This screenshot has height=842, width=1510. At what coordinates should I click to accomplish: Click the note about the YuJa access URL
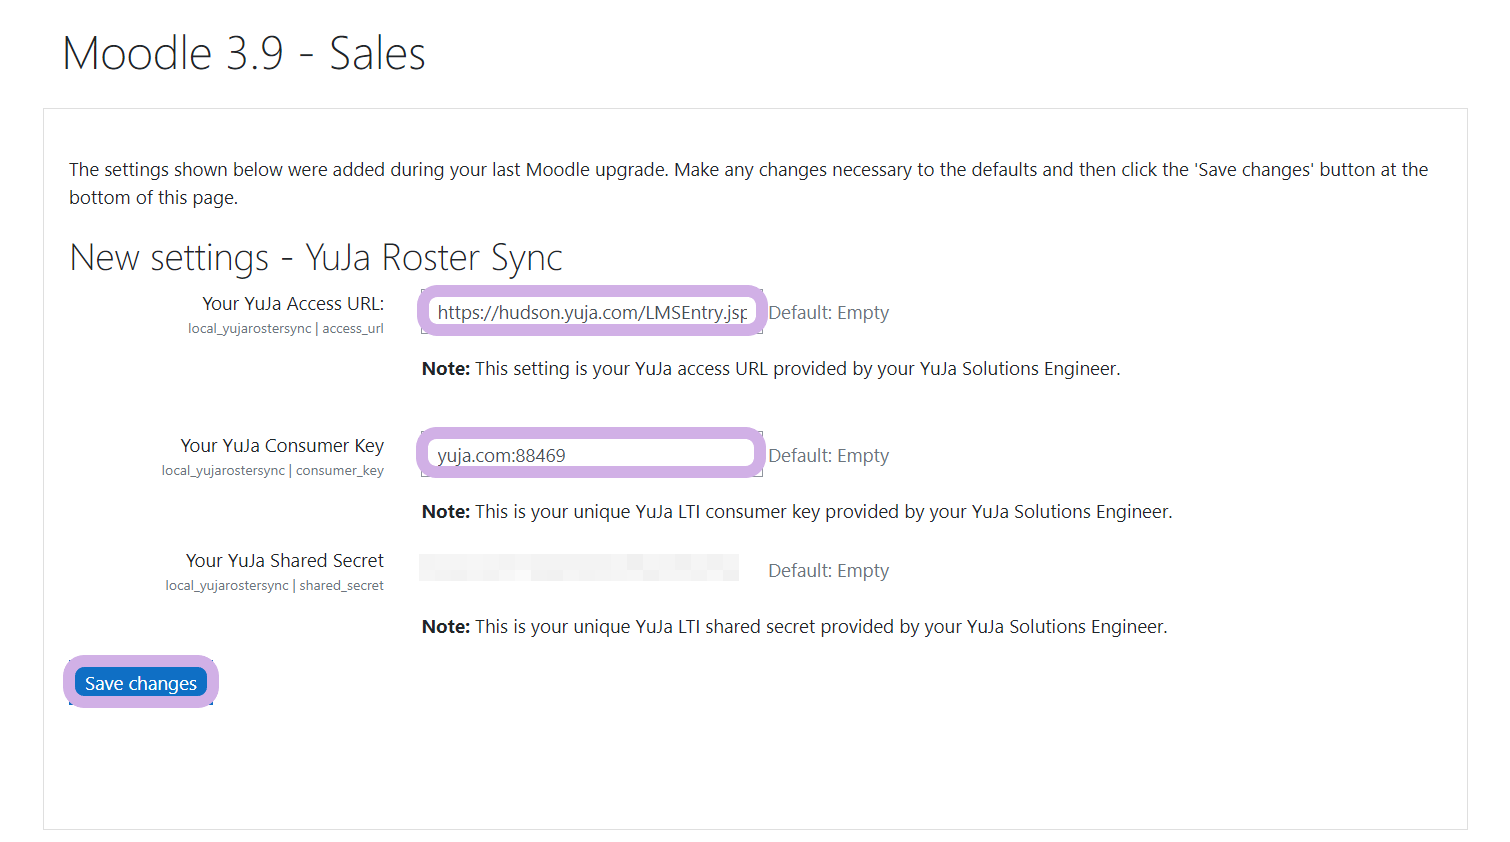pos(770,369)
